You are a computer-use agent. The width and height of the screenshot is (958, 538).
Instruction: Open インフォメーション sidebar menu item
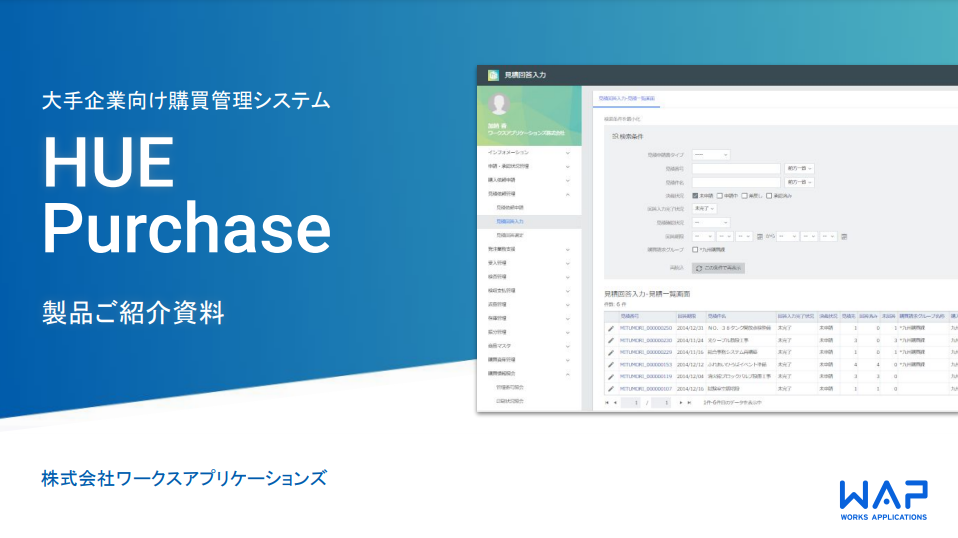coord(529,153)
